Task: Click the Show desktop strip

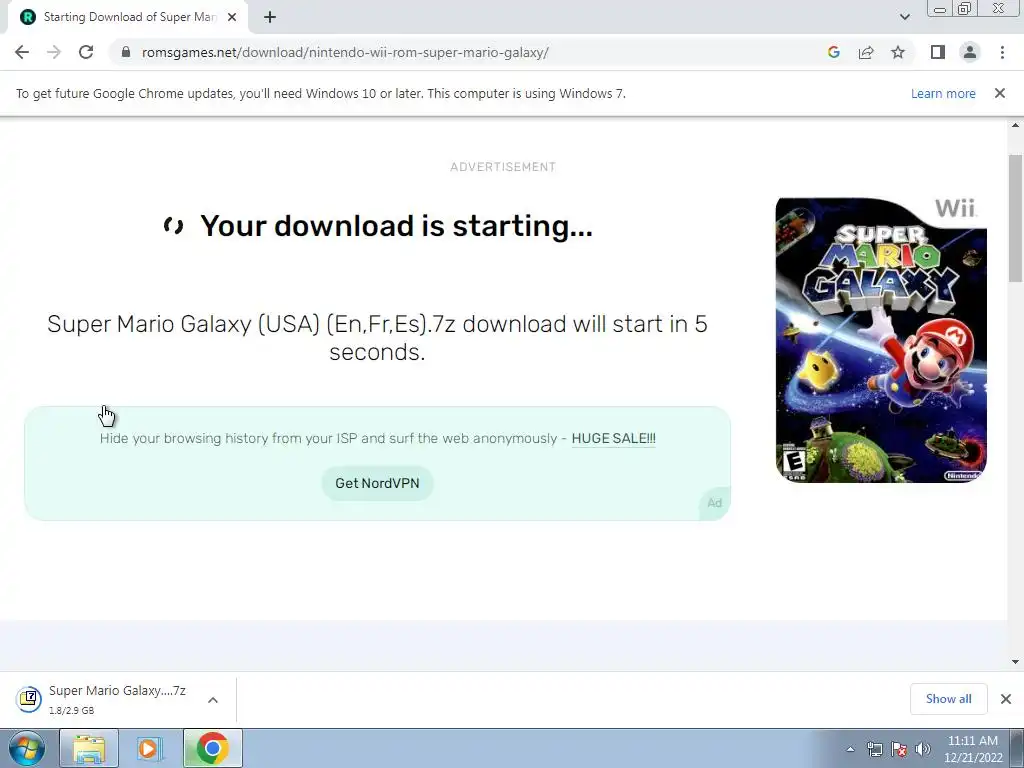Action: (x=1017, y=748)
